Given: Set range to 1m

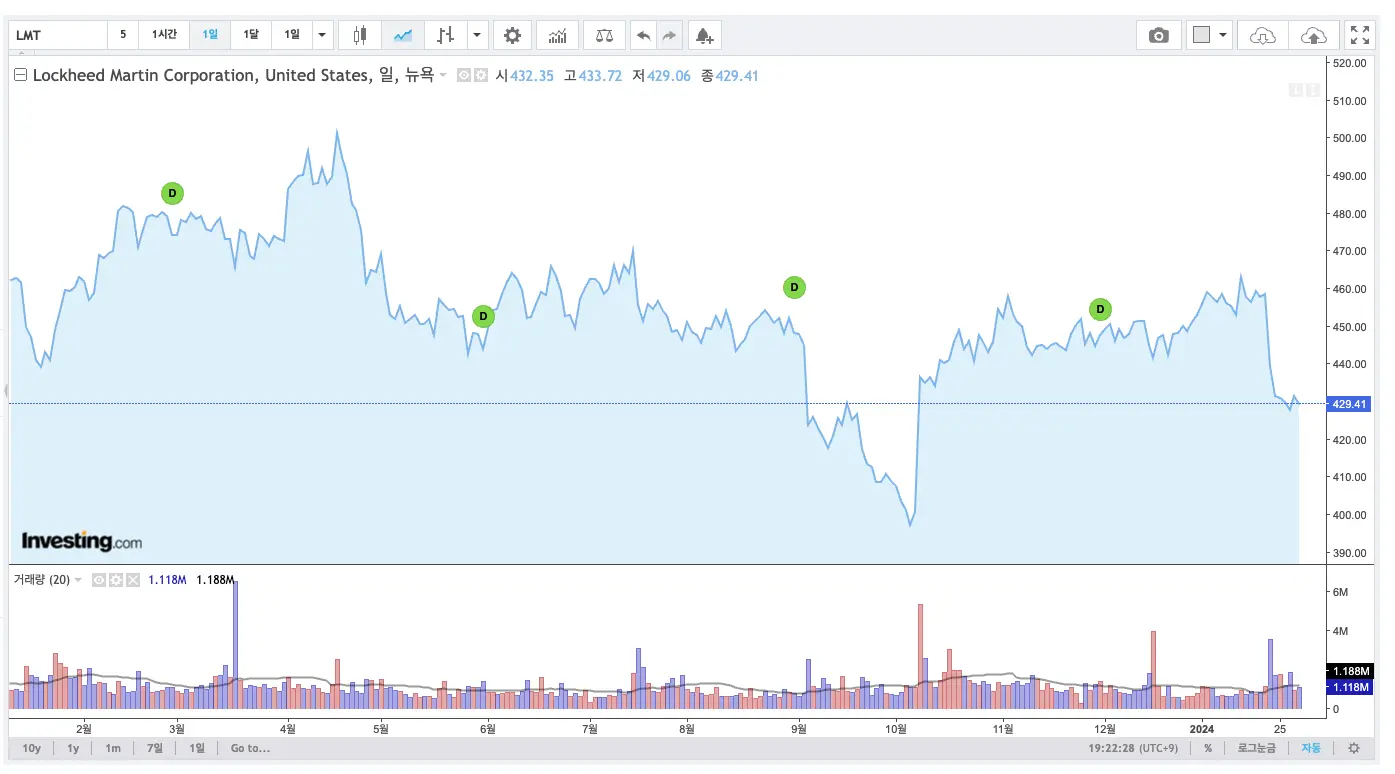Looking at the screenshot, I should [x=113, y=748].
